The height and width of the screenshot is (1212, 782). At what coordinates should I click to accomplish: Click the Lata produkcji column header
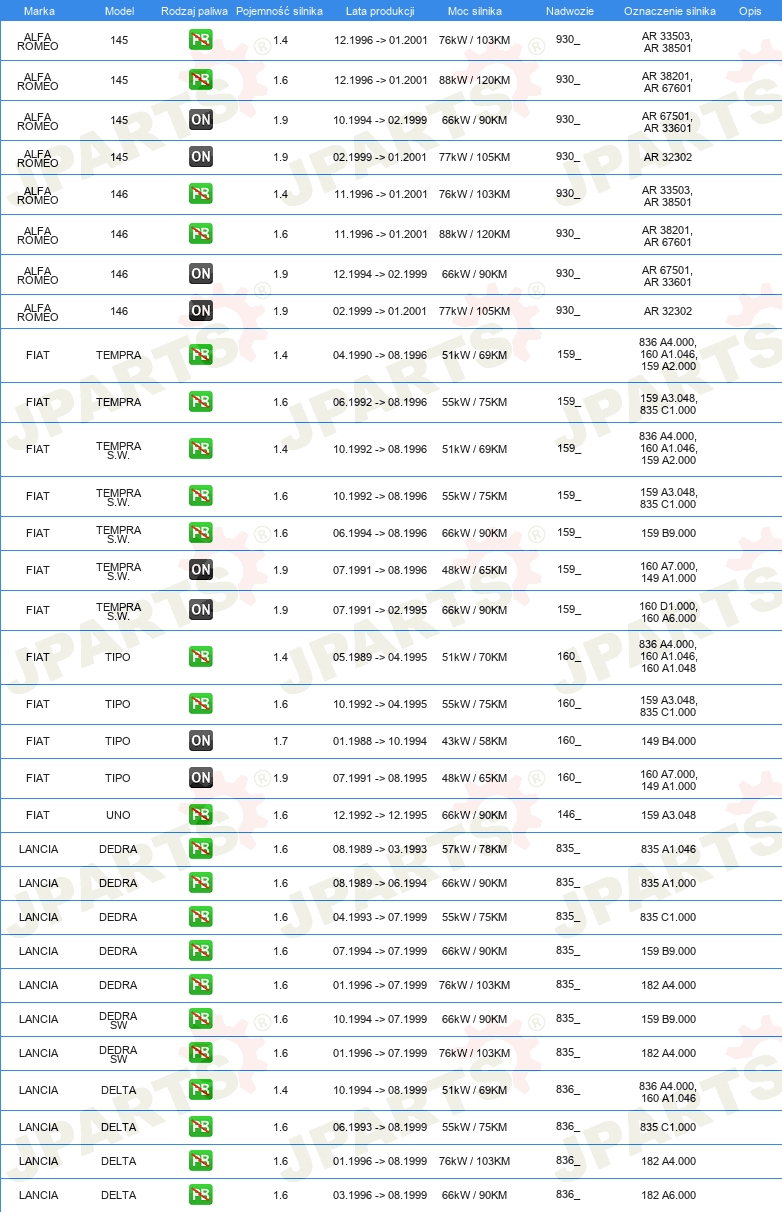(x=380, y=10)
